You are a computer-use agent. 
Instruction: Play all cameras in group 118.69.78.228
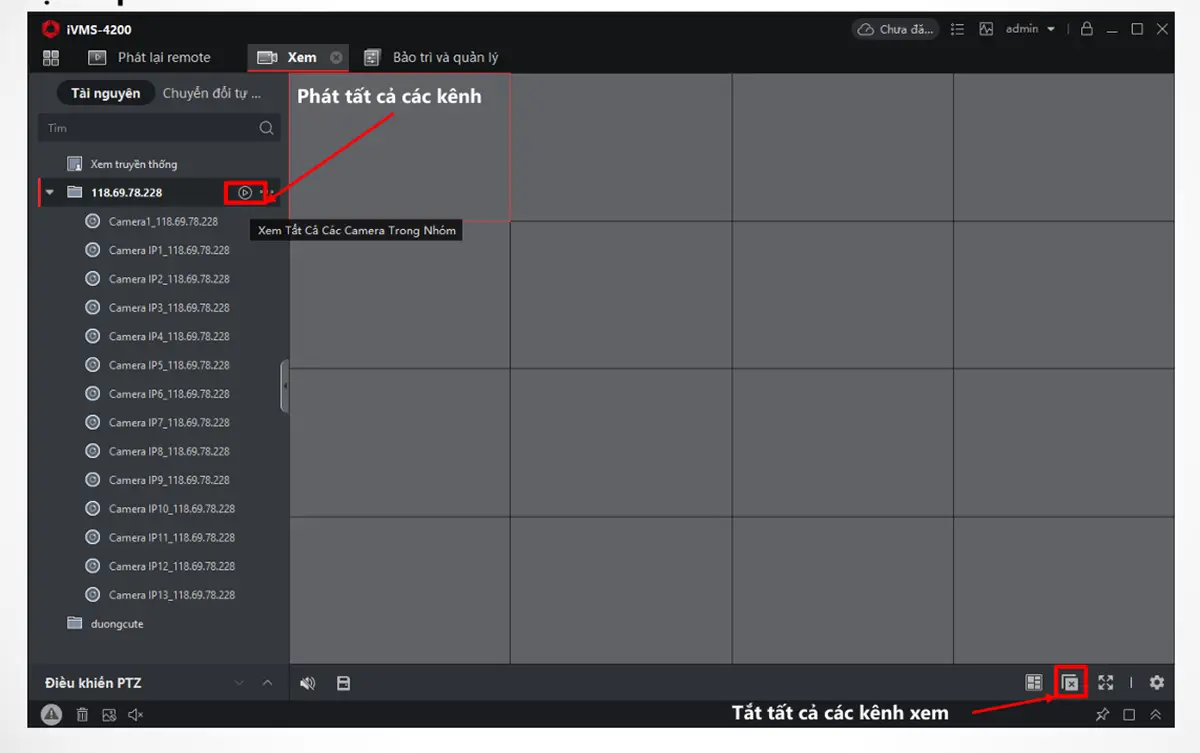coord(245,192)
